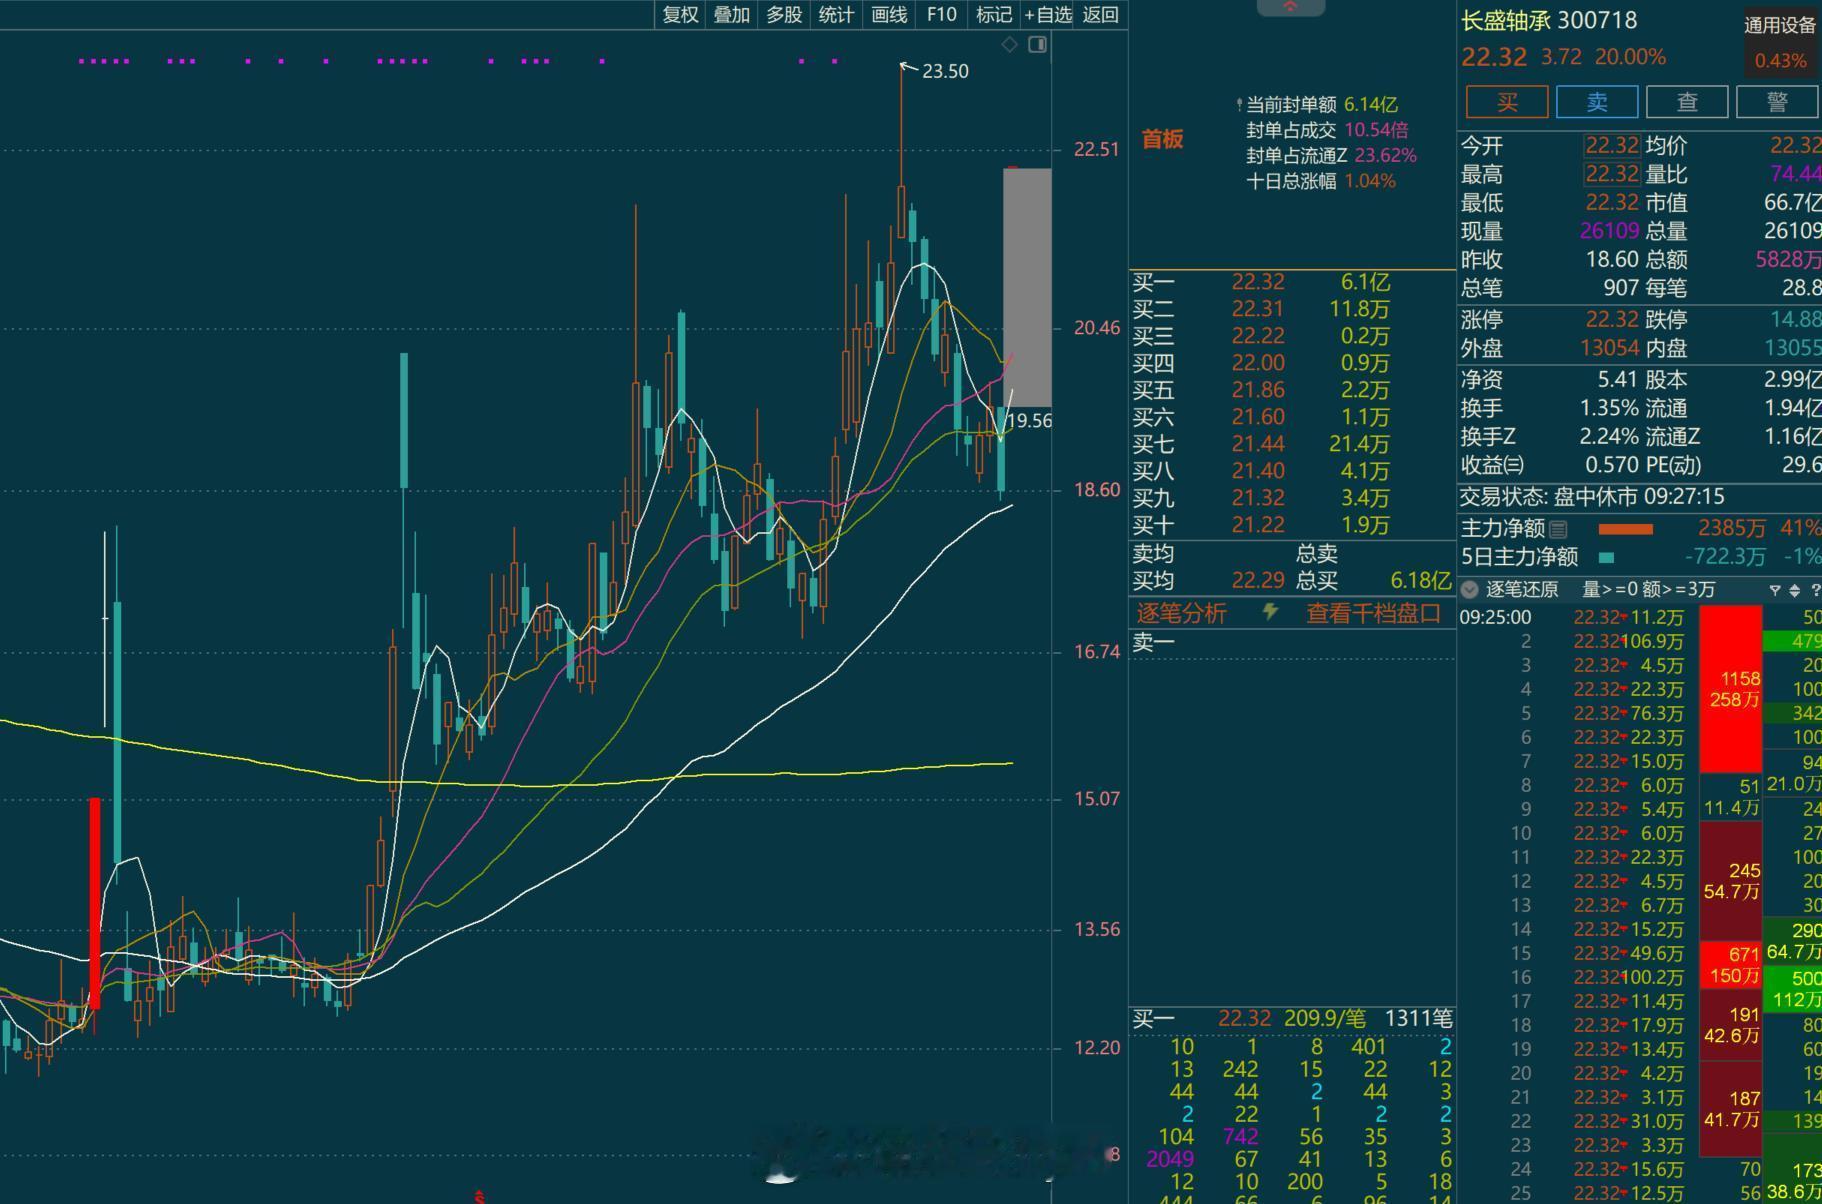Select the 叠加 toolbar option
Viewport: 1822px width, 1204px height.
731,14
